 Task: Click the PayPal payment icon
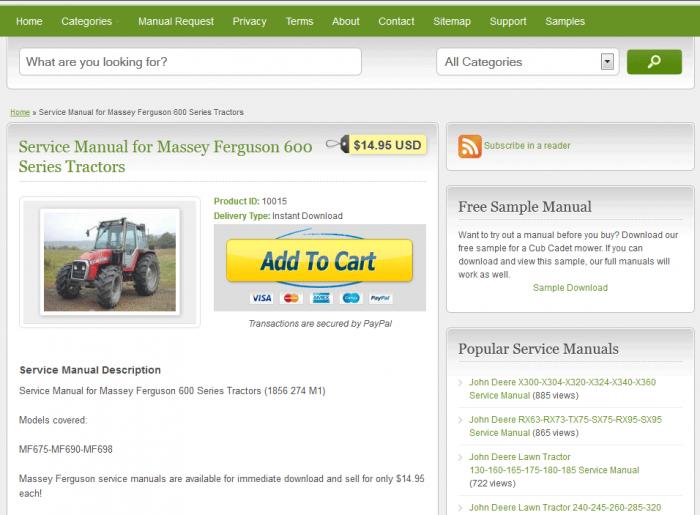[x=380, y=298]
